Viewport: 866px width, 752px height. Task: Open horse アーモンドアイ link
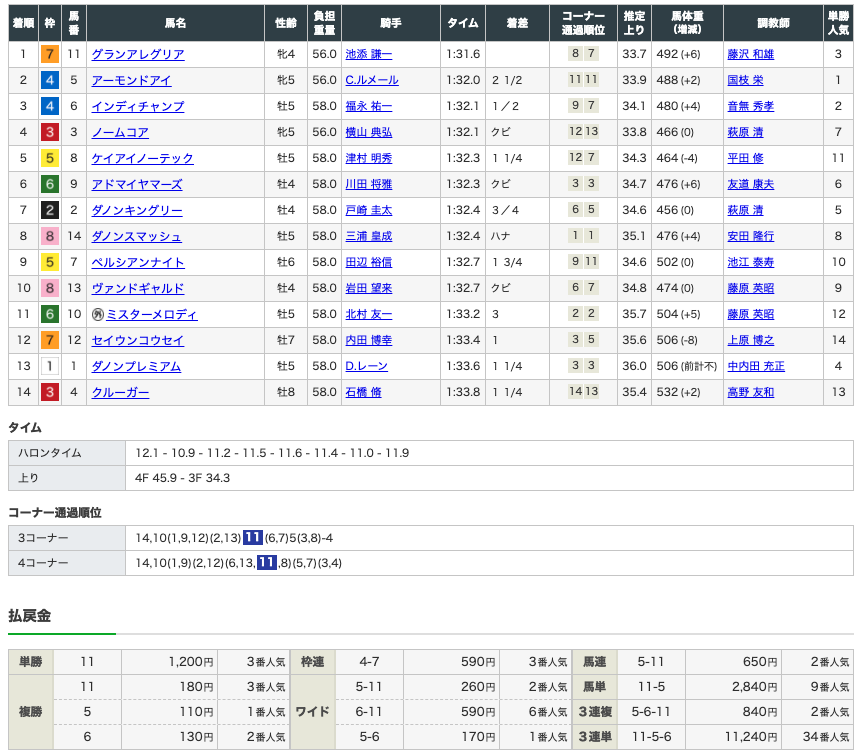click(131, 80)
